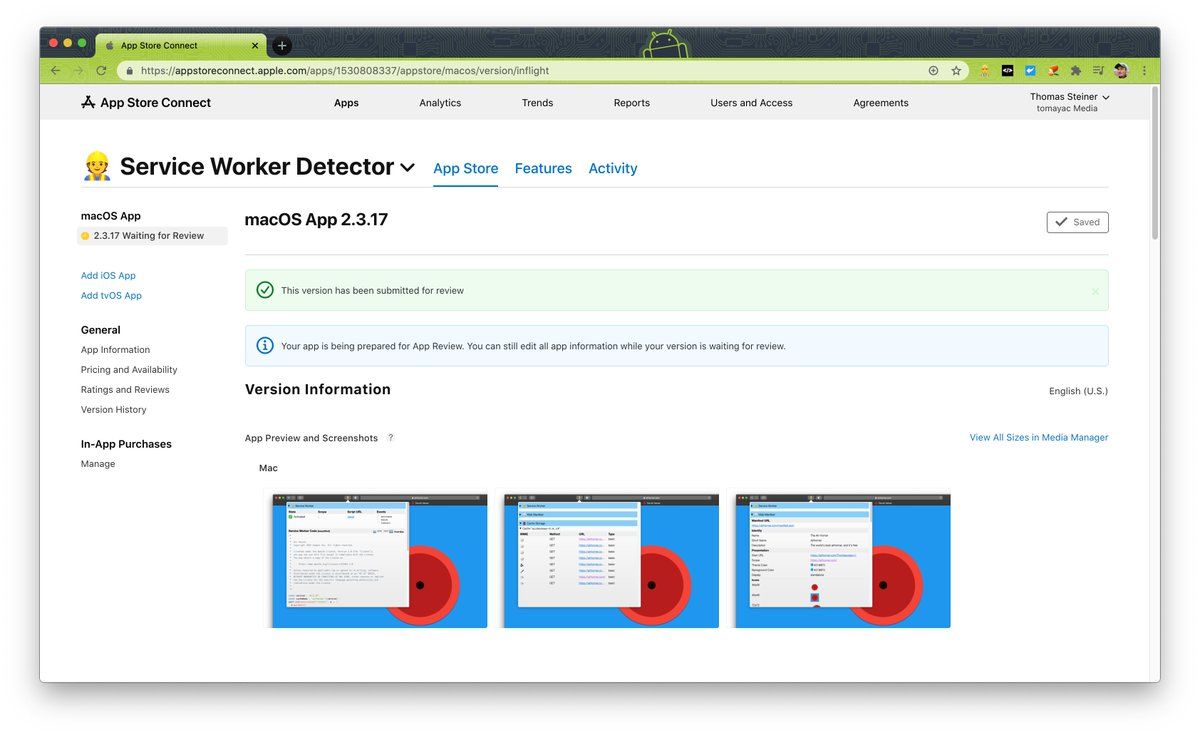Click the install app plus icon in address bar
The image size is (1200, 735).
[933, 71]
